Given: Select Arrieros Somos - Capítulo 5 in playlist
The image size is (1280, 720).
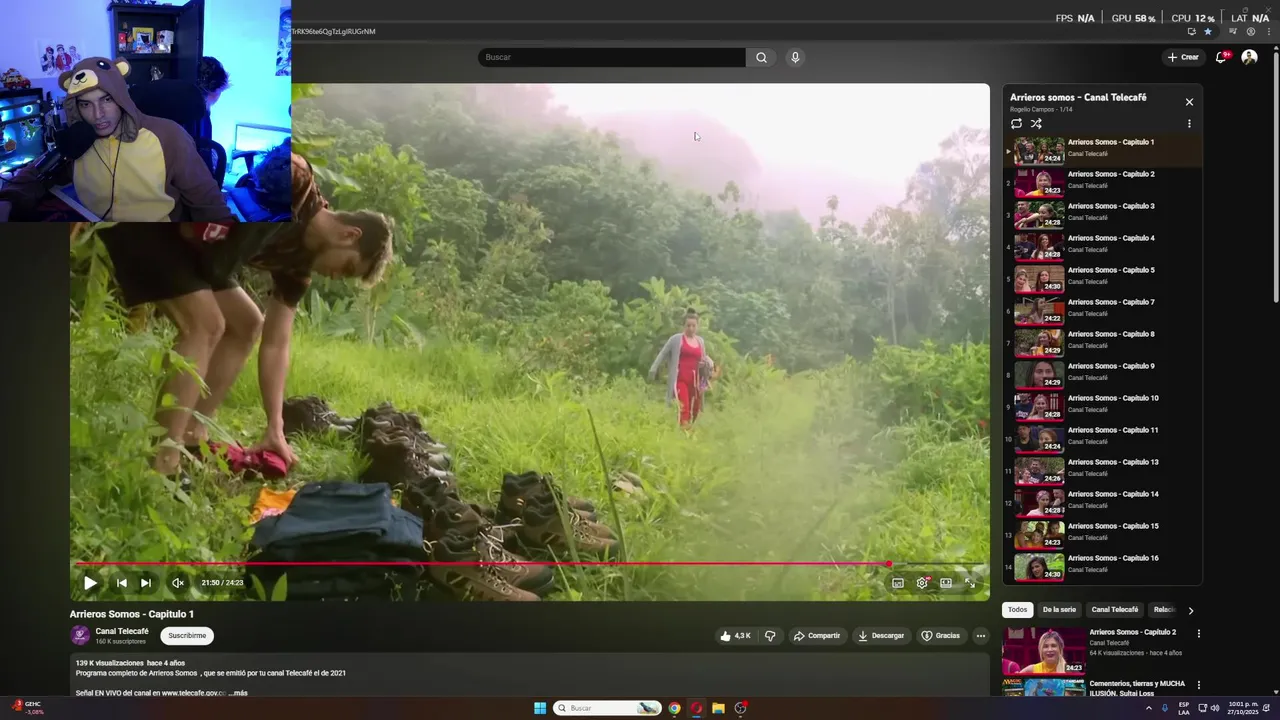Looking at the screenshot, I should [x=1103, y=278].
